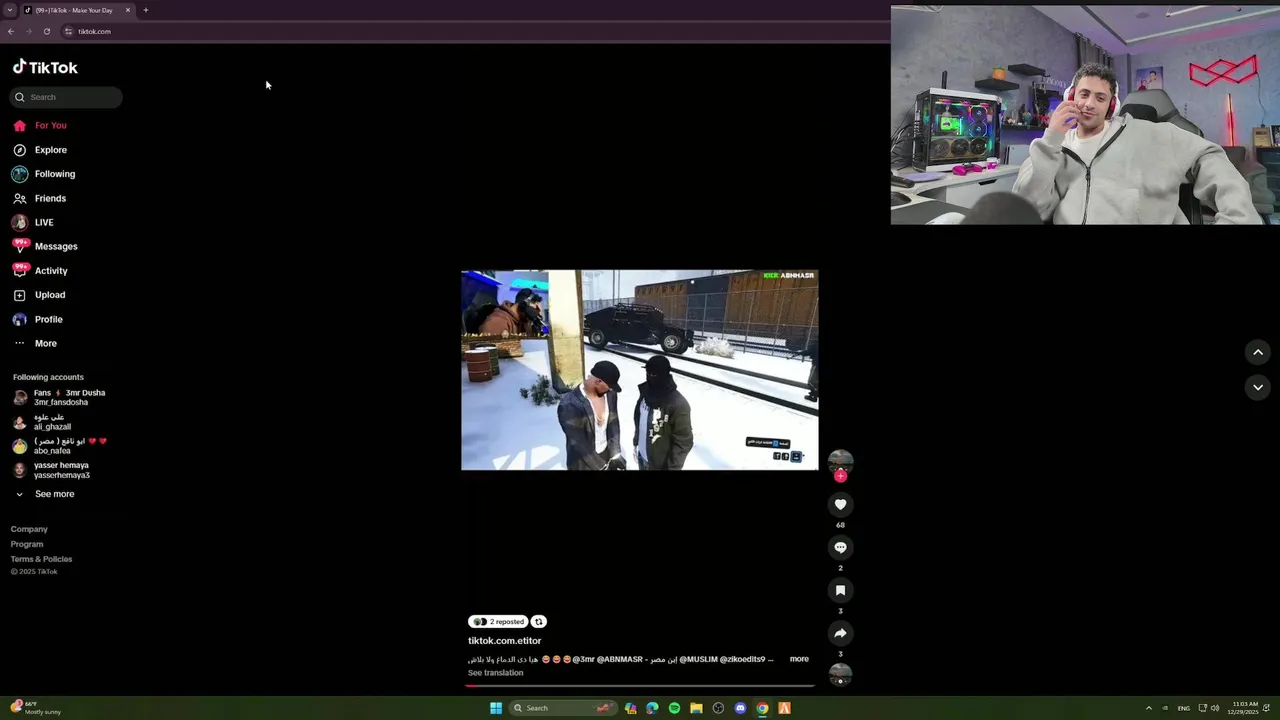The height and width of the screenshot is (720, 1280).
Task: Open the taskbar clock and date
Action: 1245,708
